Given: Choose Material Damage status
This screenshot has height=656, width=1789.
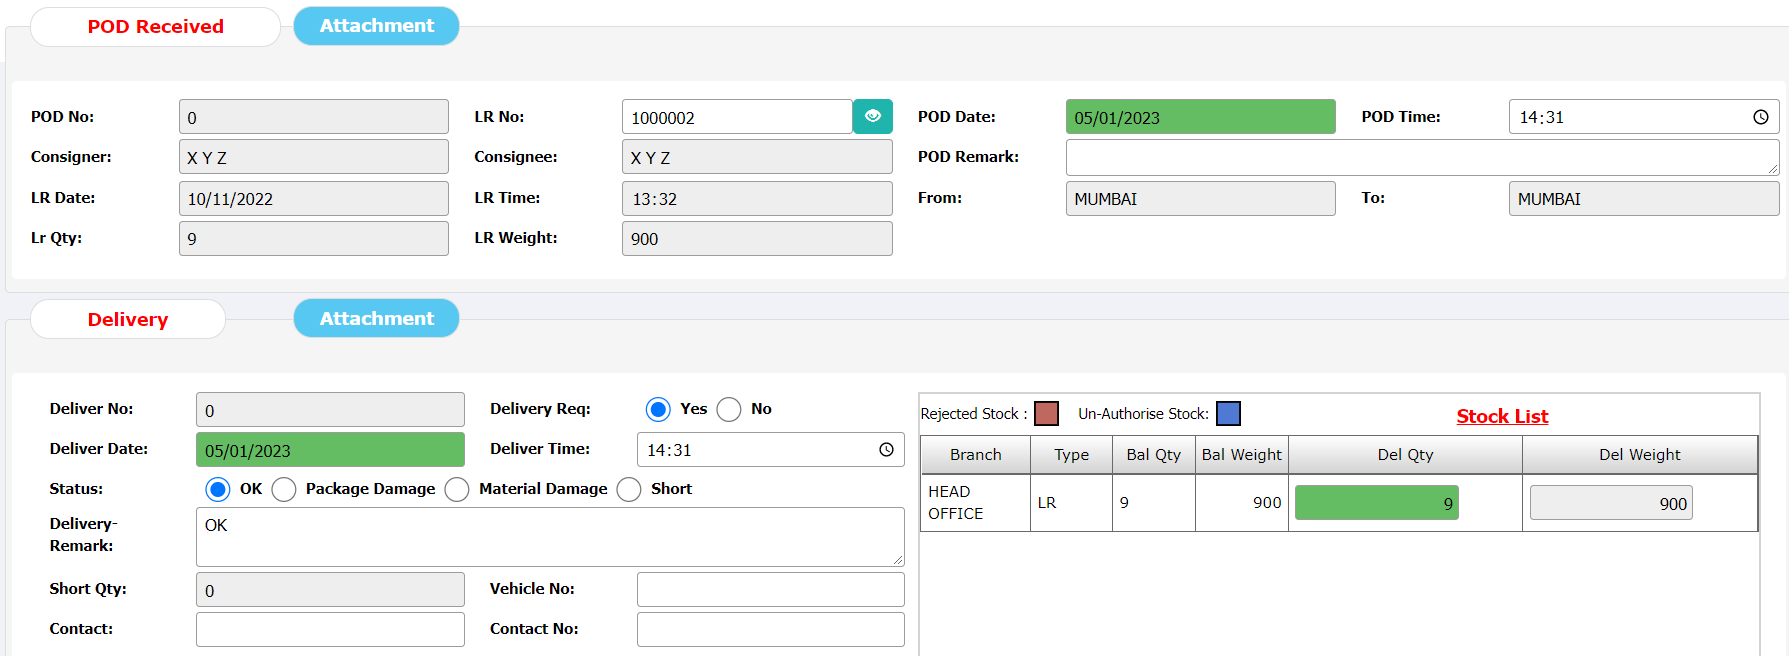Looking at the screenshot, I should (x=457, y=489).
